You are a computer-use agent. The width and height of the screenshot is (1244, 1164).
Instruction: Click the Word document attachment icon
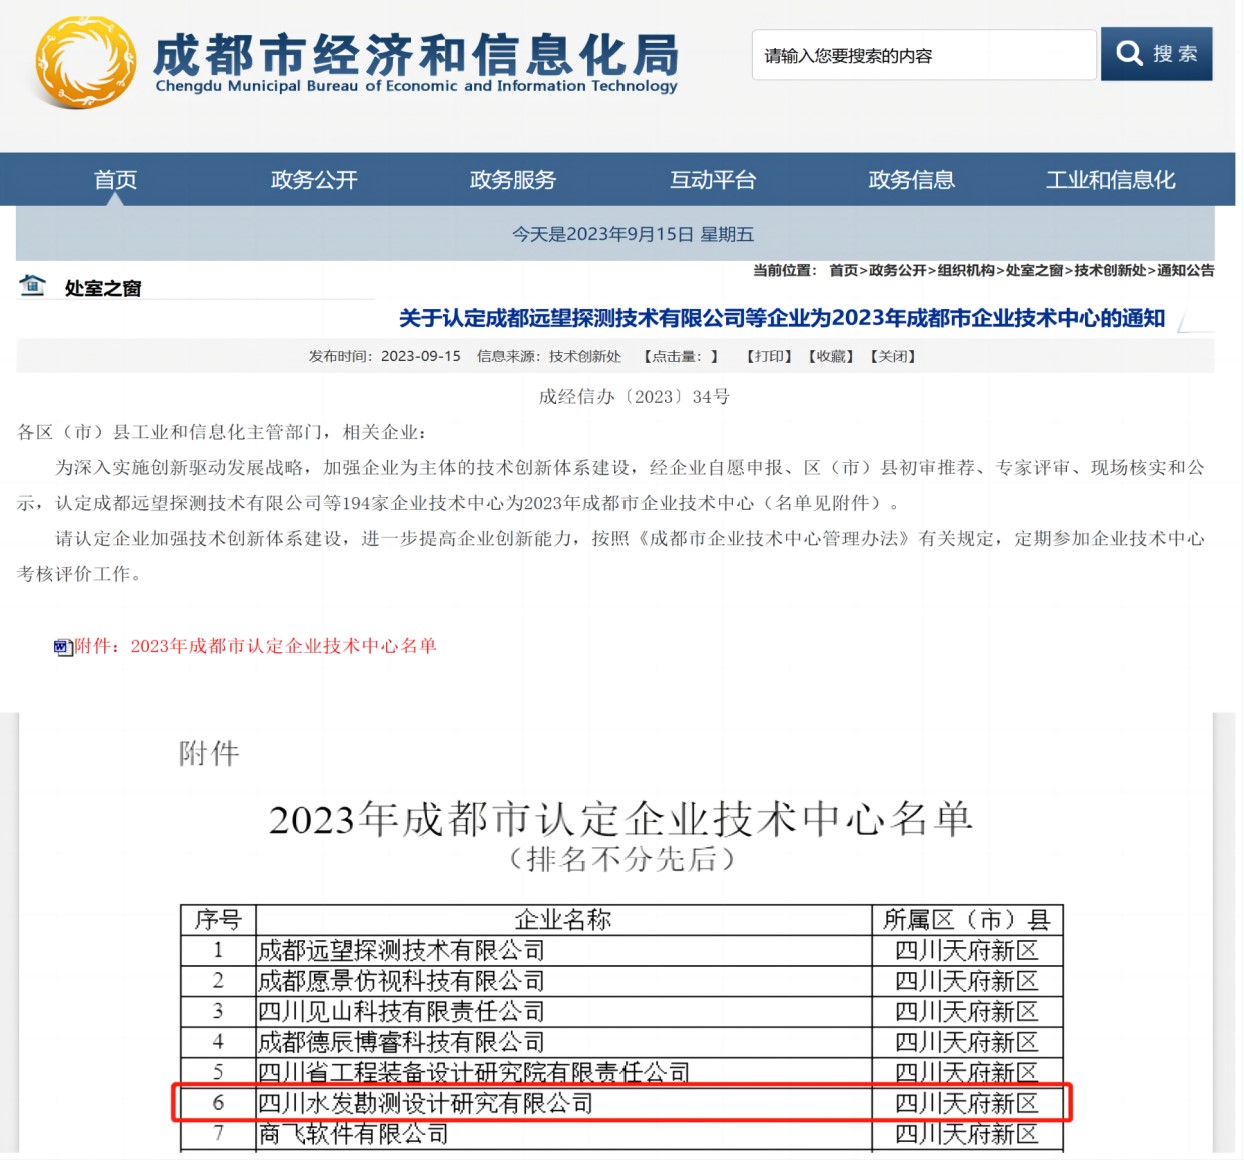[x=63, y=647]
